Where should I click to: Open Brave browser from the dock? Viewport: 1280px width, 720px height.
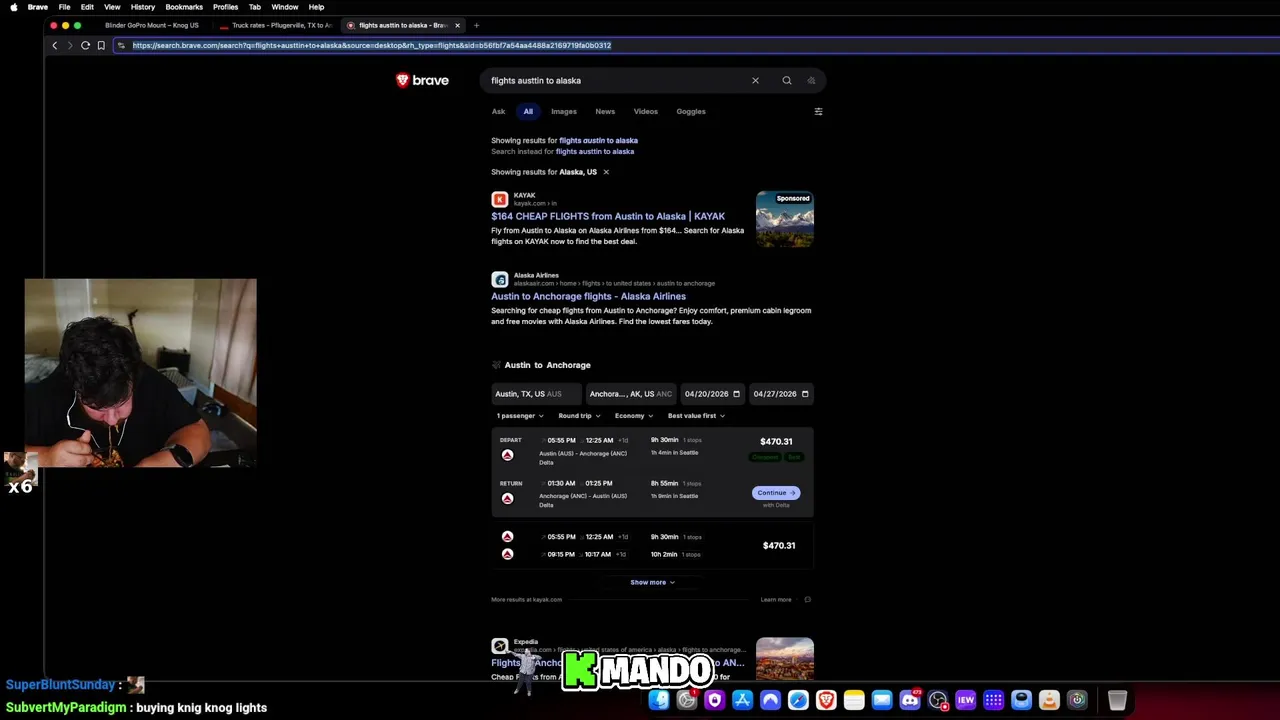826,700
